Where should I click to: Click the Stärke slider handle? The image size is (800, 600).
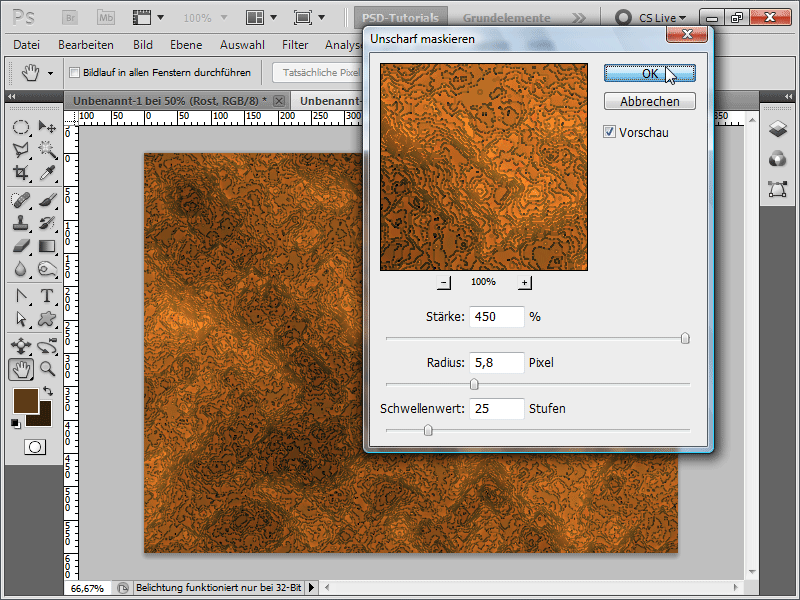(x=685, y=338)
